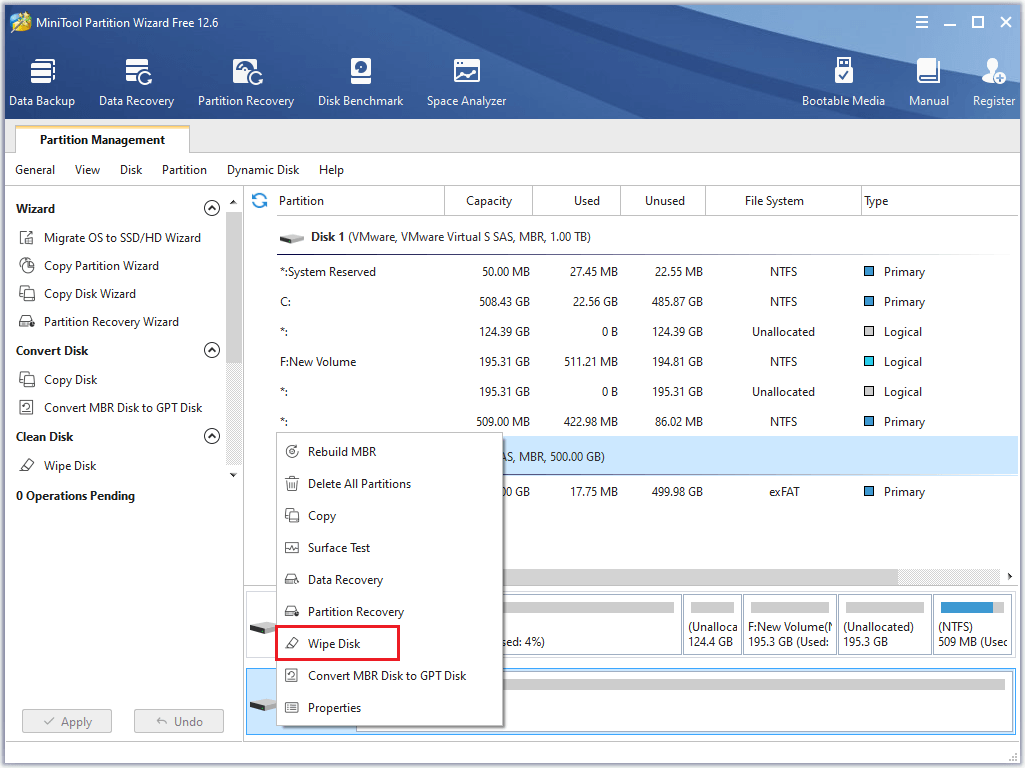
Task: Collapse the Wizard section
Action: point(212,209)
